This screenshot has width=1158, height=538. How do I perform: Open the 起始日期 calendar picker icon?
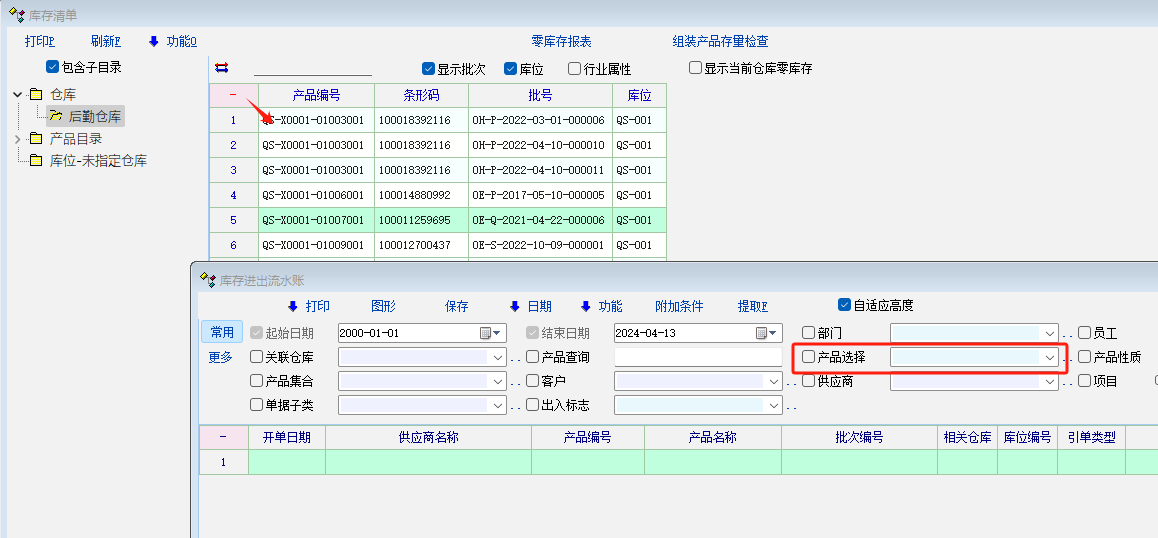pyautogui.click(x=486, y=333)
